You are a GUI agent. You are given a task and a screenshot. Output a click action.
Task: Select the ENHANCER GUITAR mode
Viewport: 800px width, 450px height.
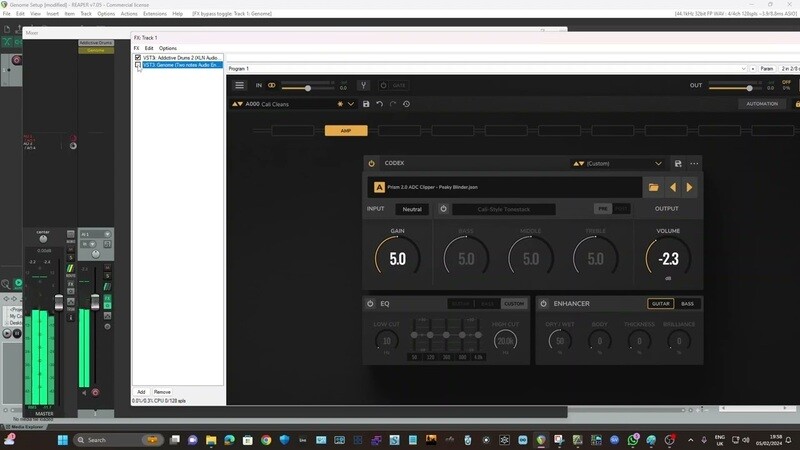660,304
